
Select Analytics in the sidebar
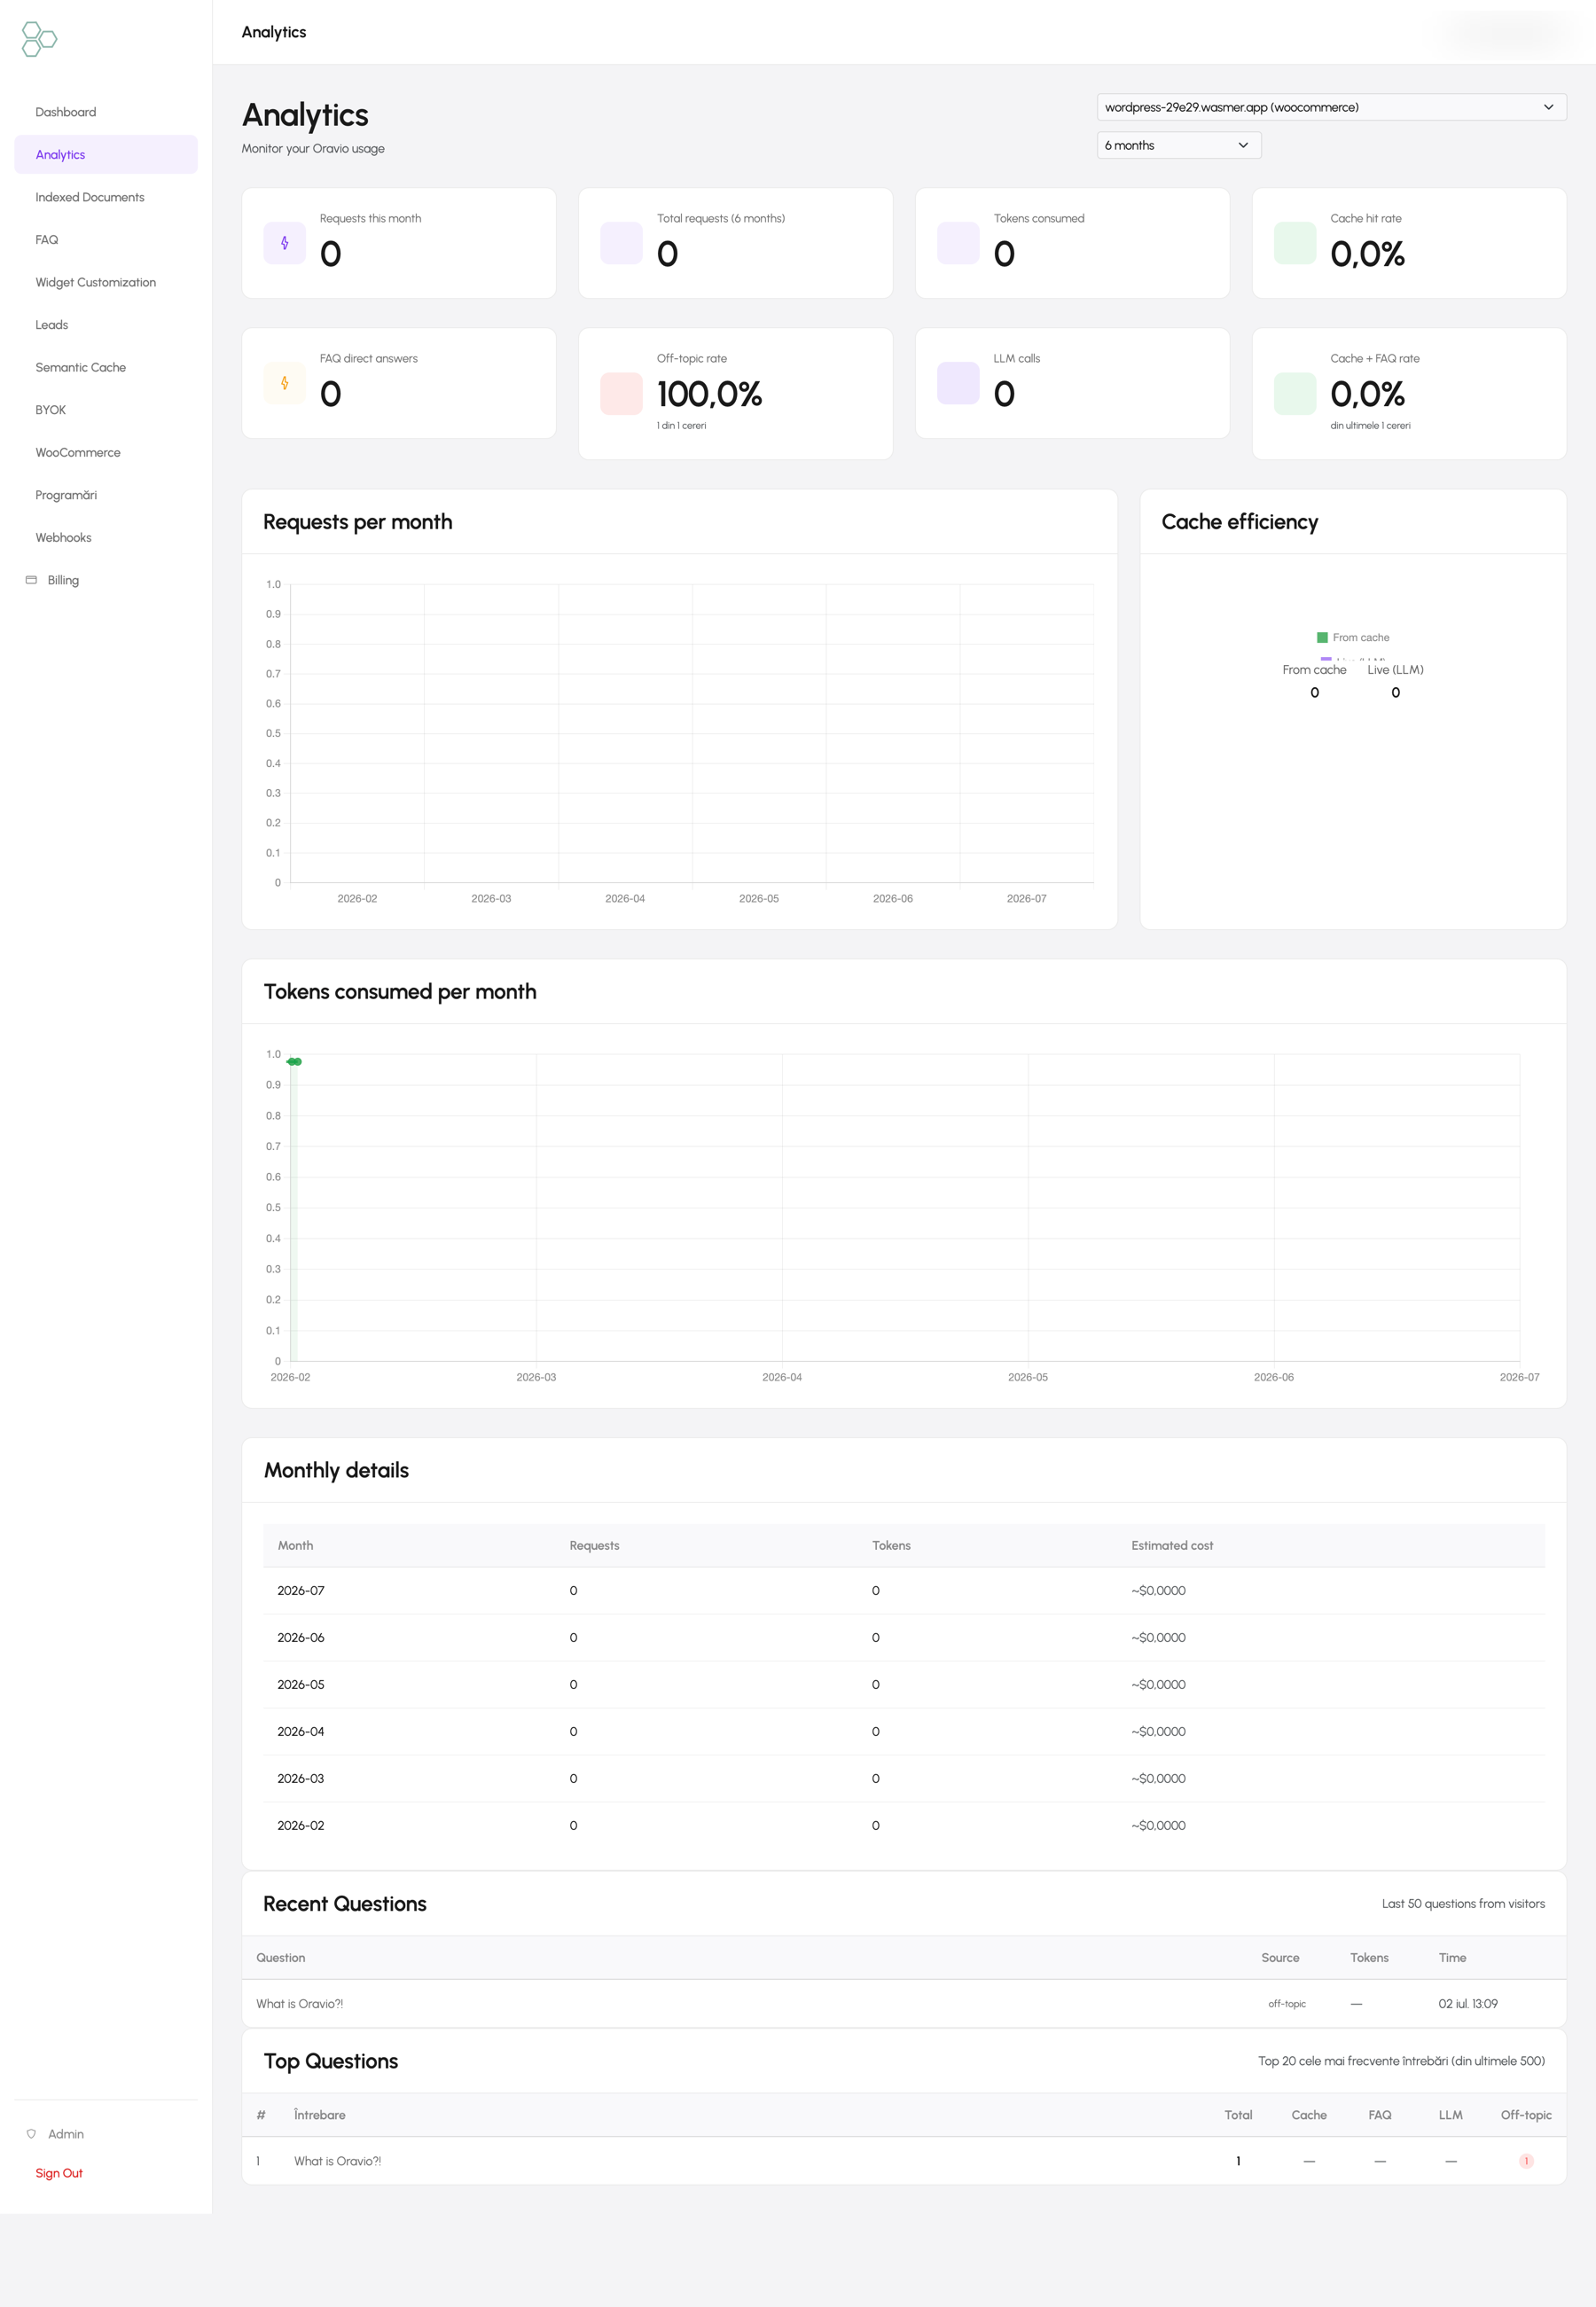click(106, 155)
